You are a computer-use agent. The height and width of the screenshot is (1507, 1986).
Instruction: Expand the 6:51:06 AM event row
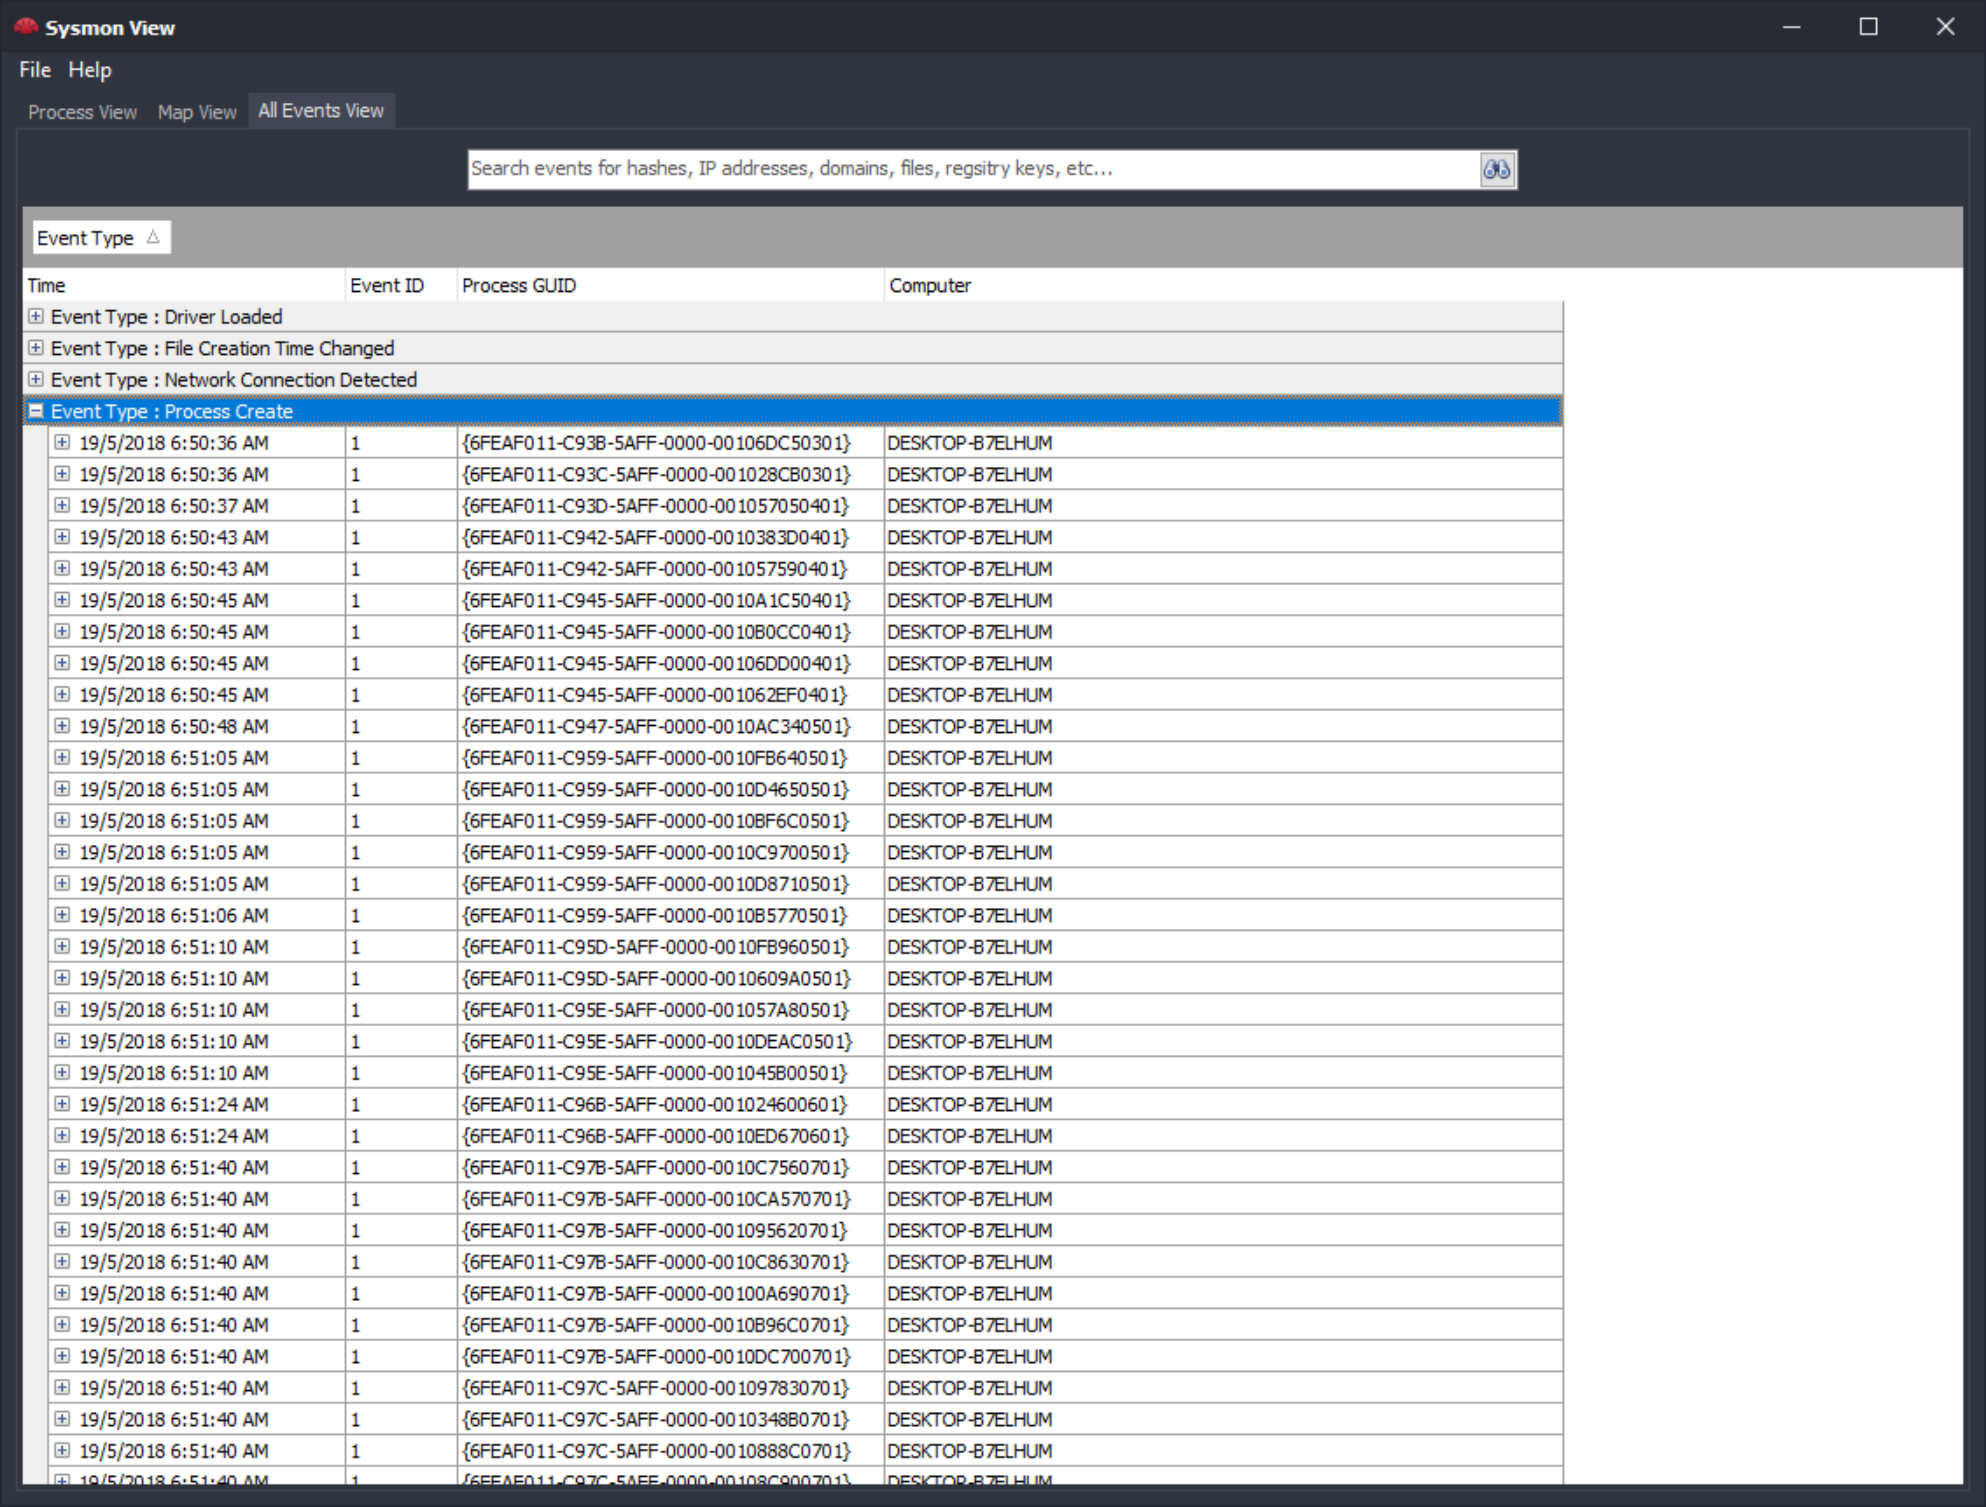coord(62,915)
